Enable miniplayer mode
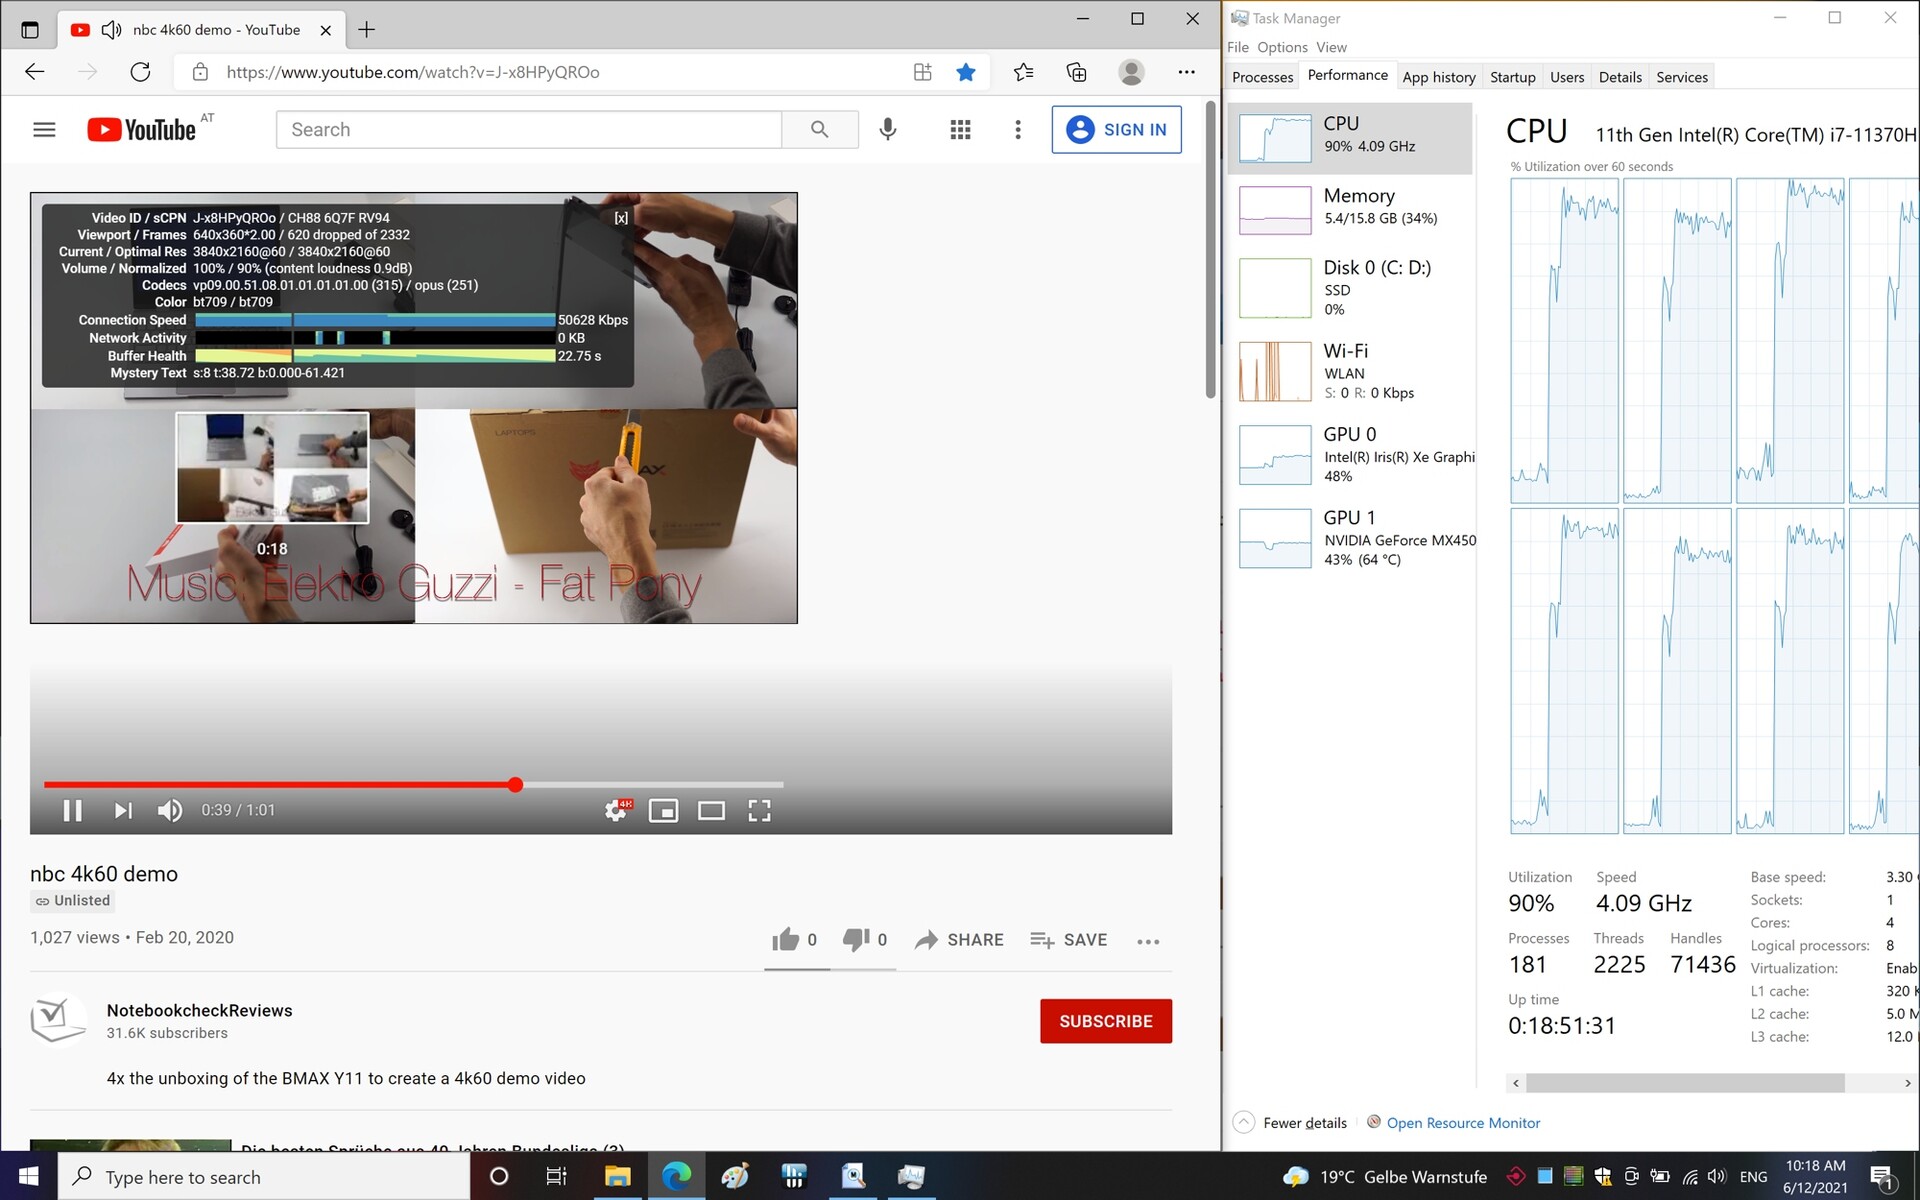This screenshot has height=1200, width=1920. point(663,810)
